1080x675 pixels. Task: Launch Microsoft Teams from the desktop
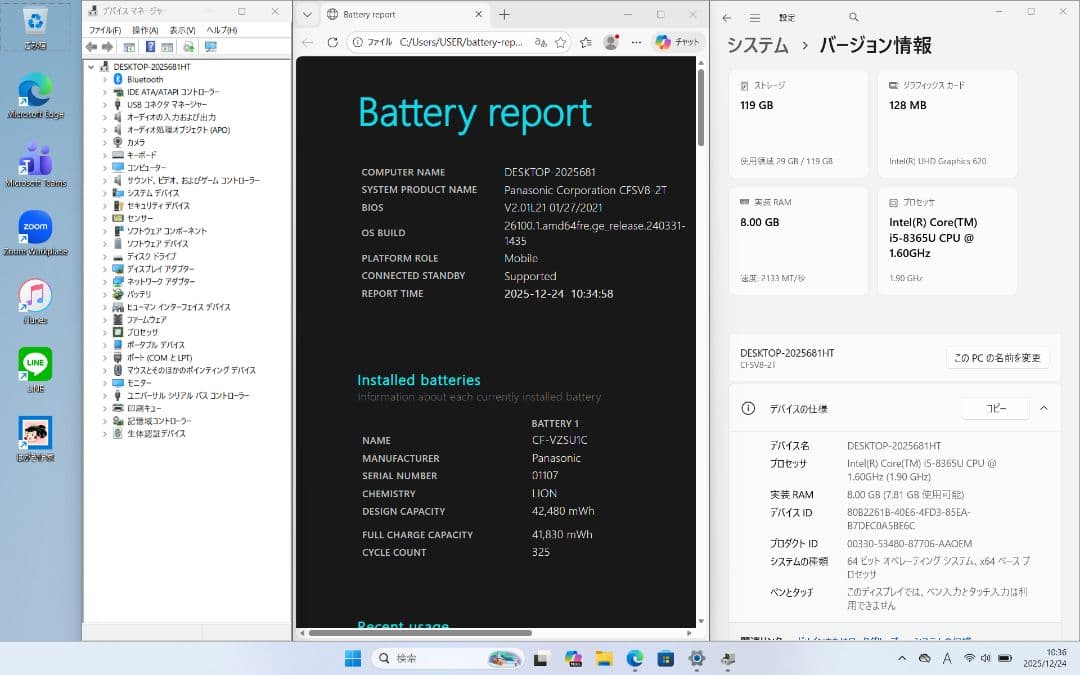(35, 160)
